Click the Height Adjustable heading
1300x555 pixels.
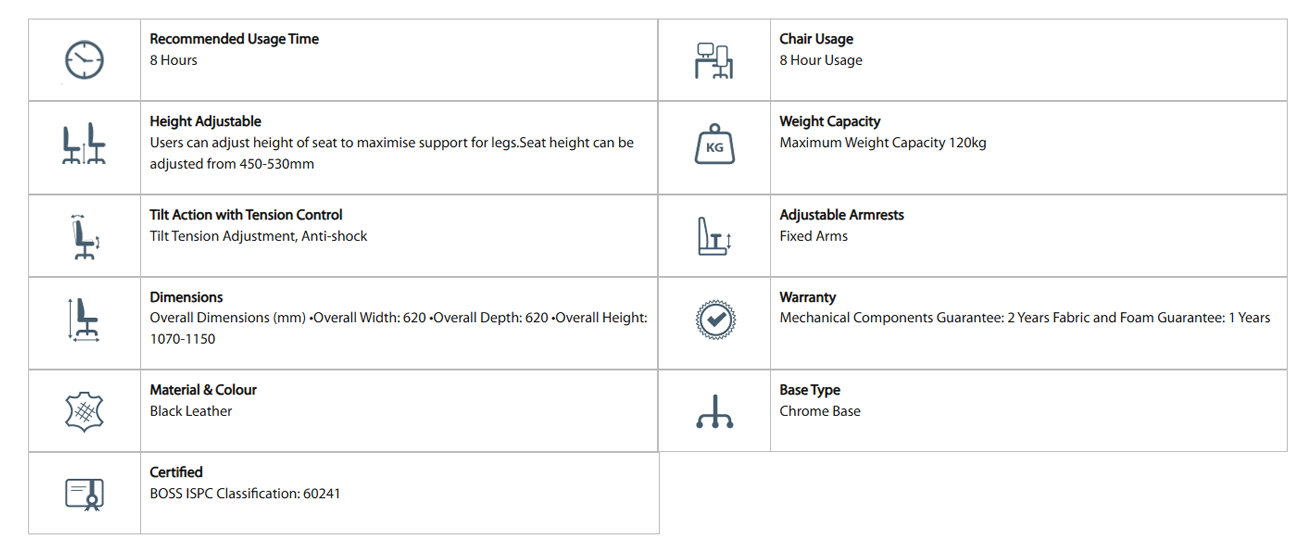pos(205,121)
